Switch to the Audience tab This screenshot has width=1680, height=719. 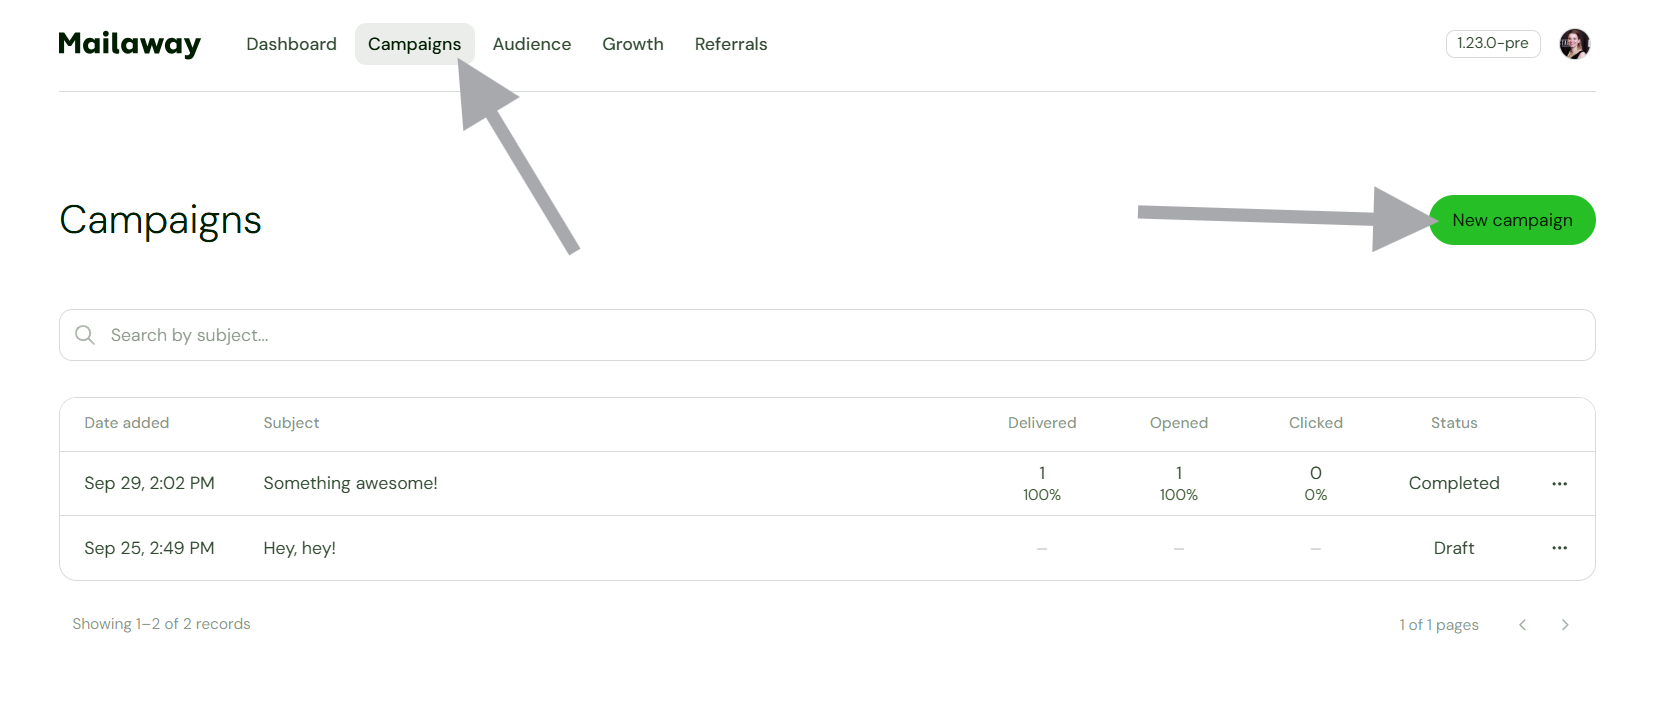tap(532, 44)
